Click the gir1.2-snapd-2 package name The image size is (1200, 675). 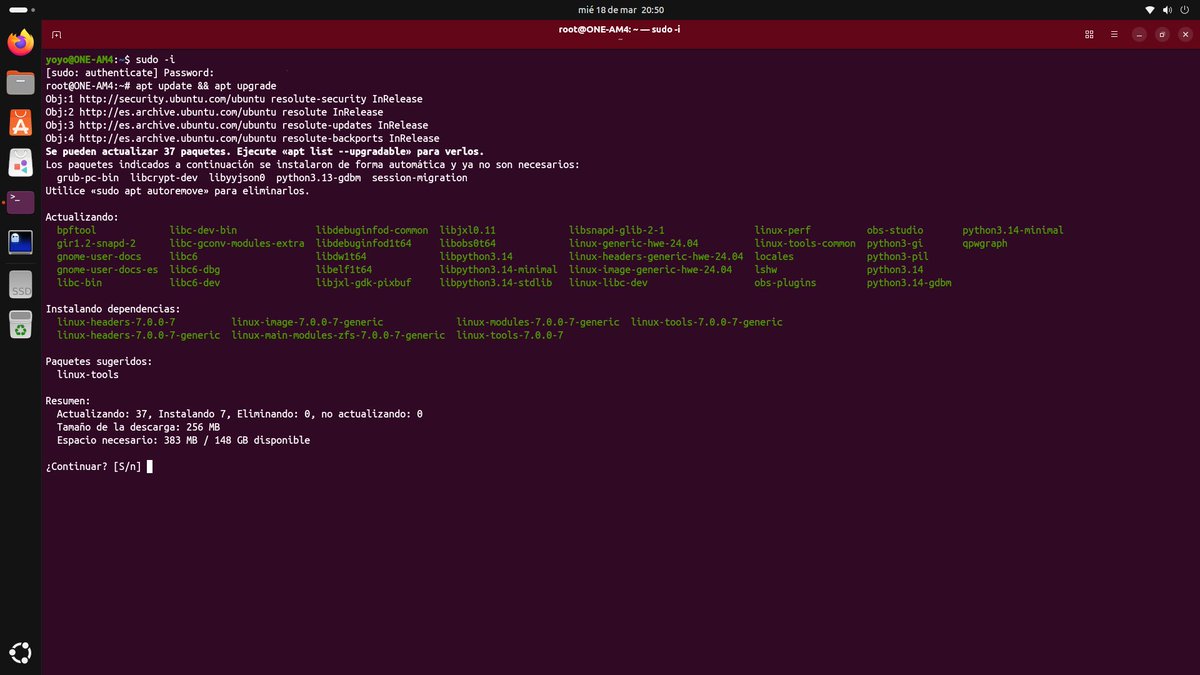[x=96, y=243]
